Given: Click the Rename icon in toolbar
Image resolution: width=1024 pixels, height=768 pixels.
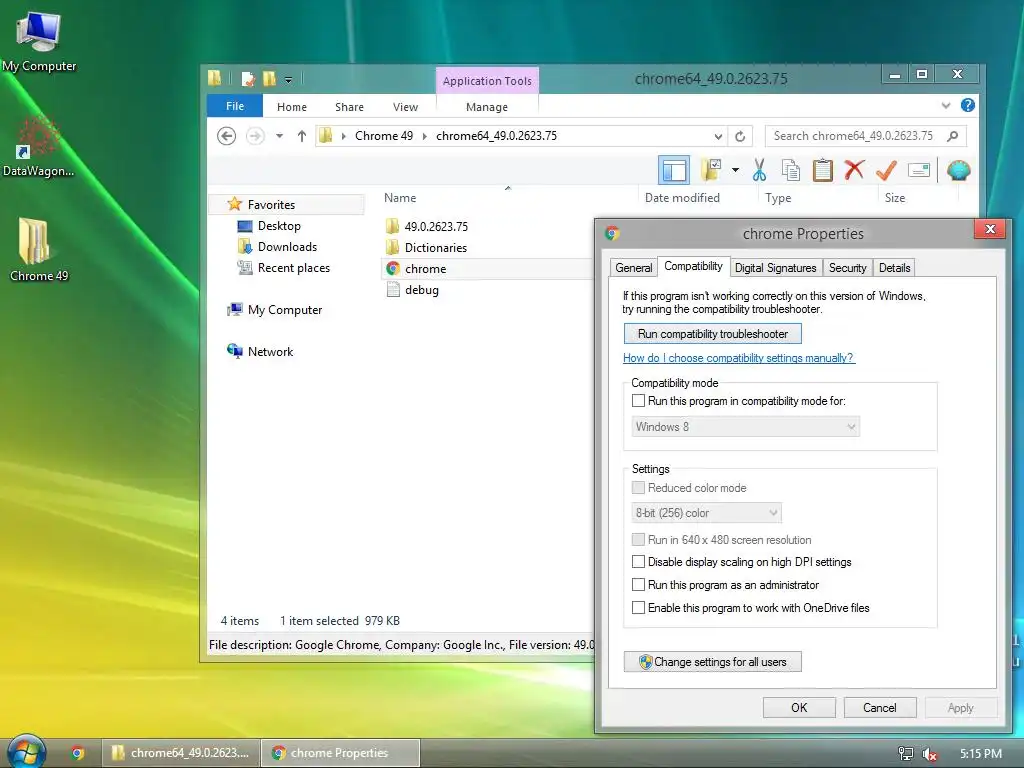Looking at the screenshot, I should (x=919, y=170).
